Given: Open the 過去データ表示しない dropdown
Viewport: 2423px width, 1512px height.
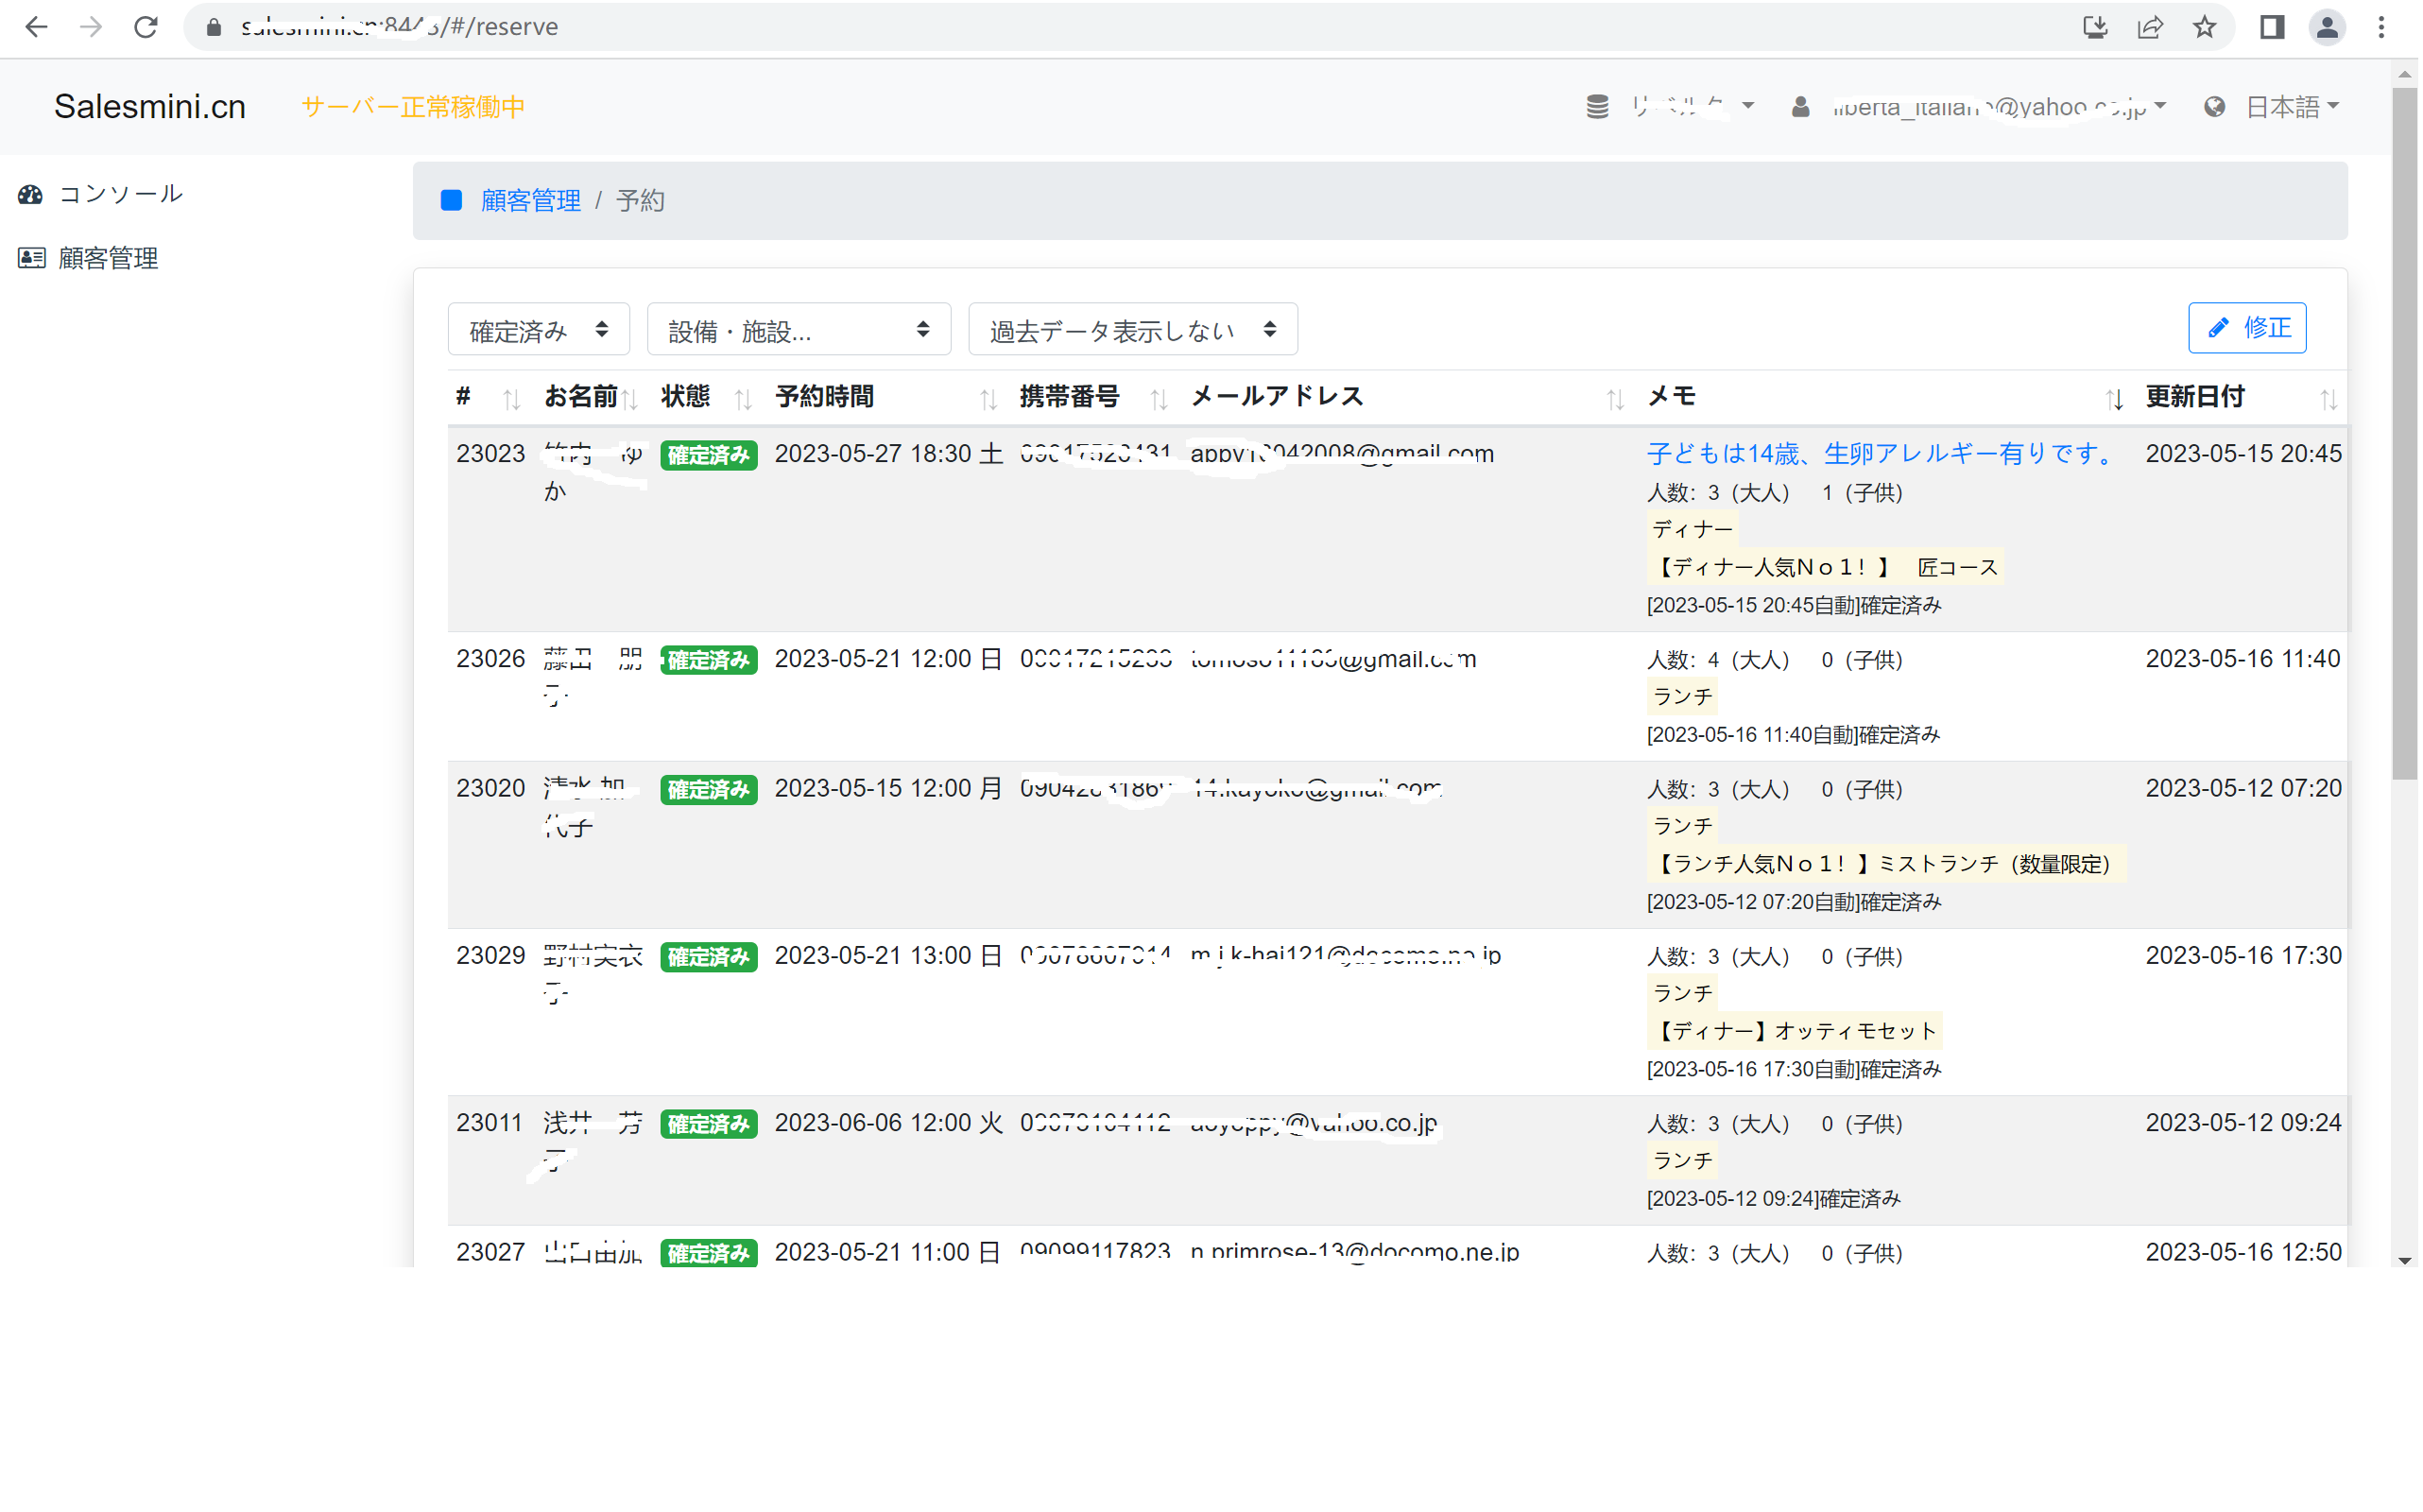Looking at the screenshot, I should pos(1131,329).
